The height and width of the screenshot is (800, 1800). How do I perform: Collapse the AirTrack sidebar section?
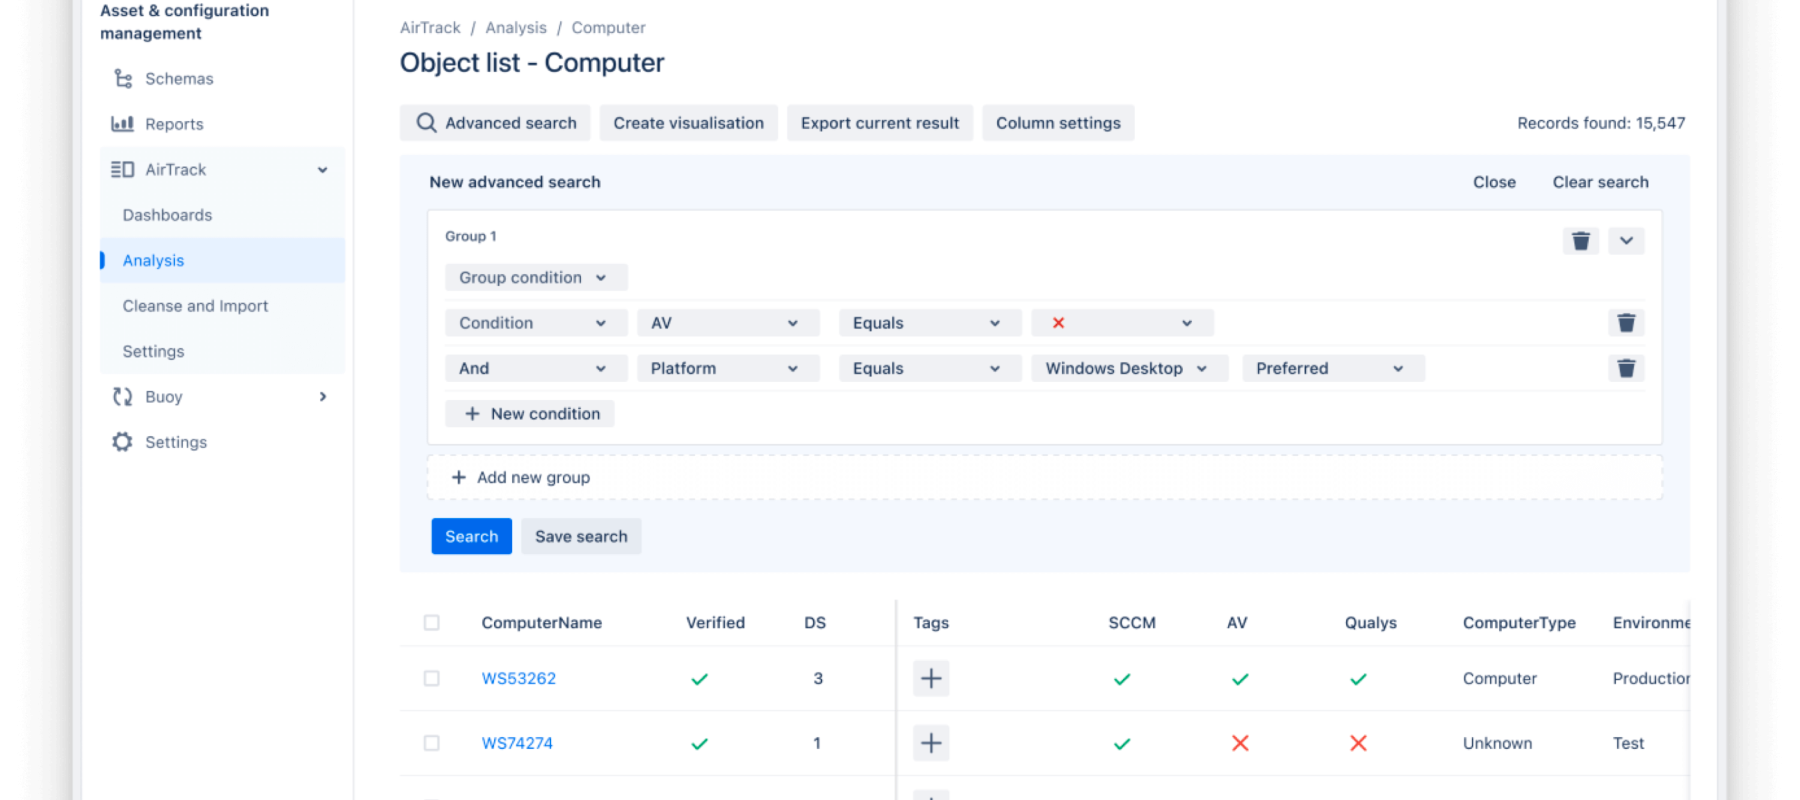coord(322,170)
